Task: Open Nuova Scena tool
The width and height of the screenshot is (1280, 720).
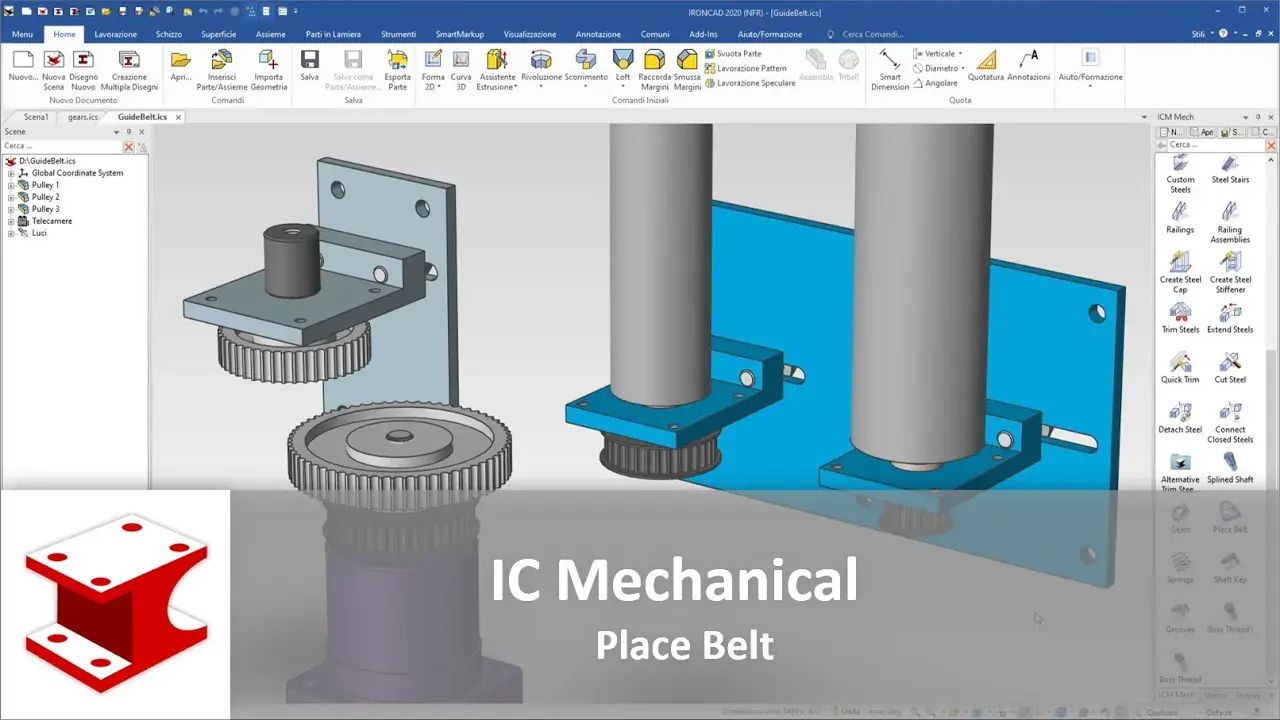Action: [53, 70]
